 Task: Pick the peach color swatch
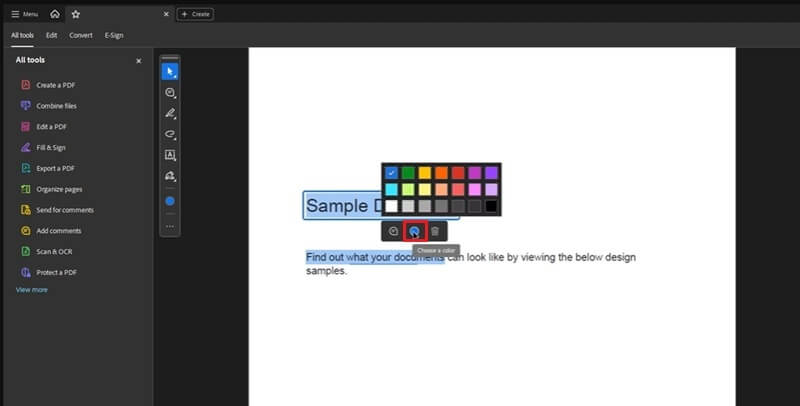coord(441,190)
